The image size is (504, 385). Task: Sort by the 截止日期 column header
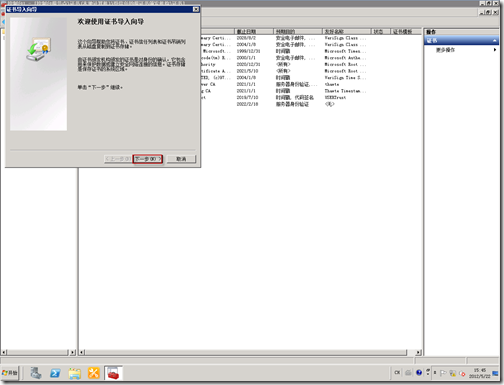(254, 31)
